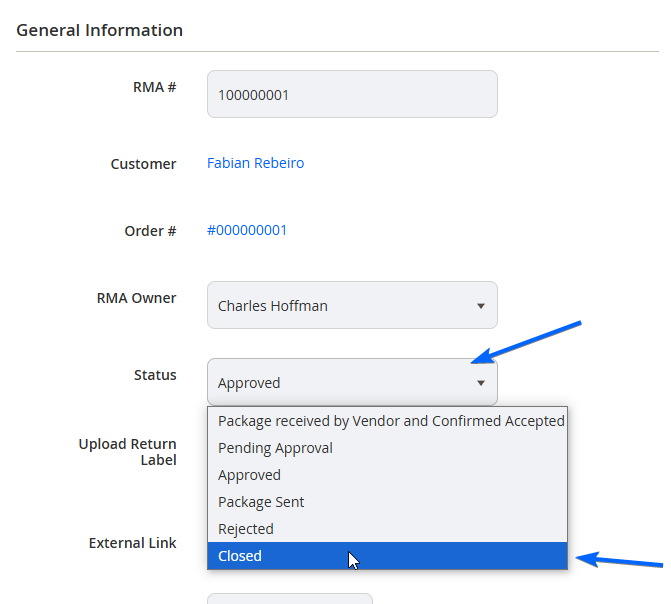The height and width of the screenshot is (604, 671).
Task: Select the Closed status option
Action: (x=387, y=556)
